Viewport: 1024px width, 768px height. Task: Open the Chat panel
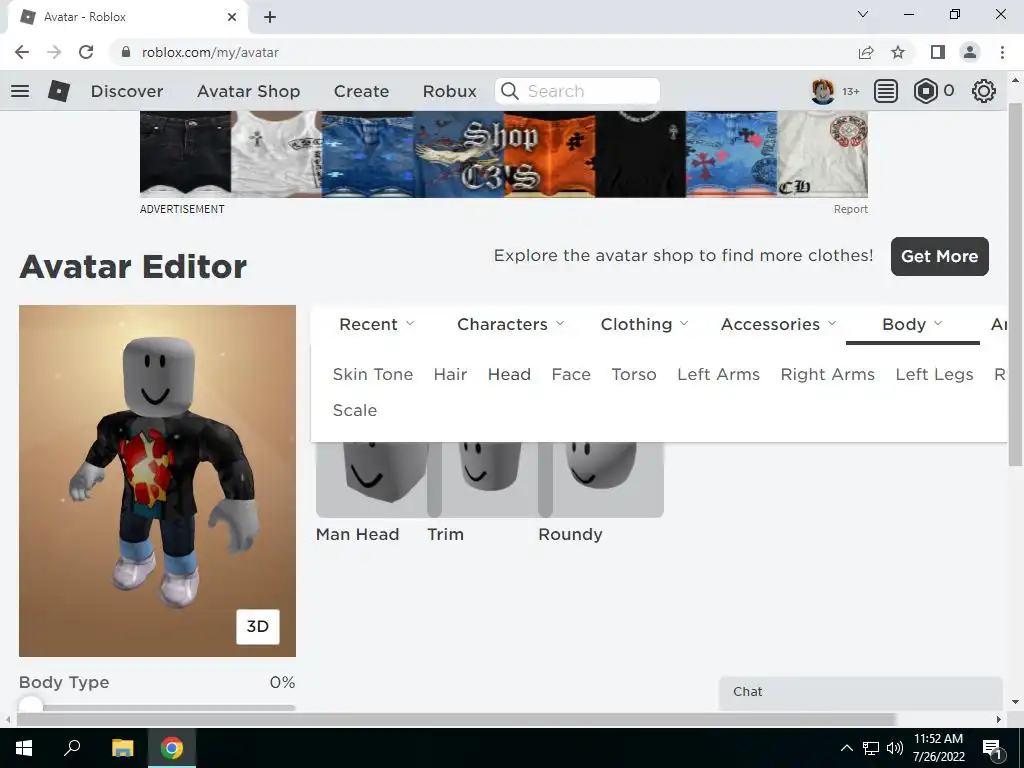(x=861, y=693)
